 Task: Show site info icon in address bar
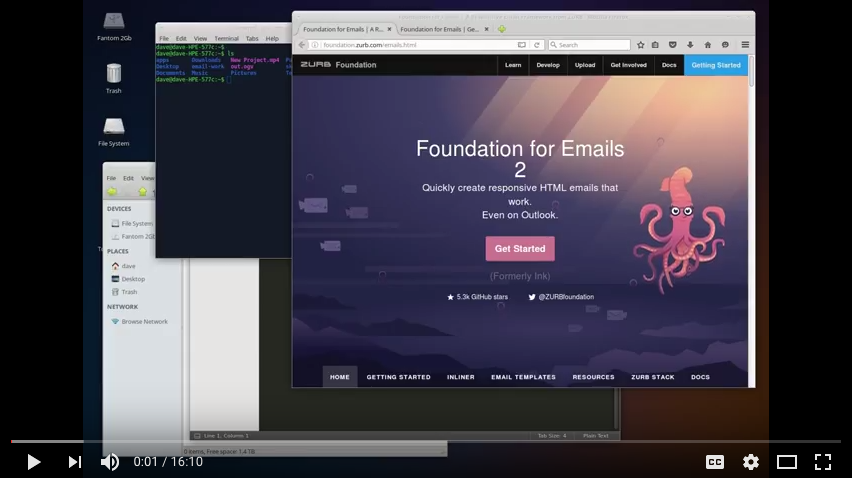[315, 45]
